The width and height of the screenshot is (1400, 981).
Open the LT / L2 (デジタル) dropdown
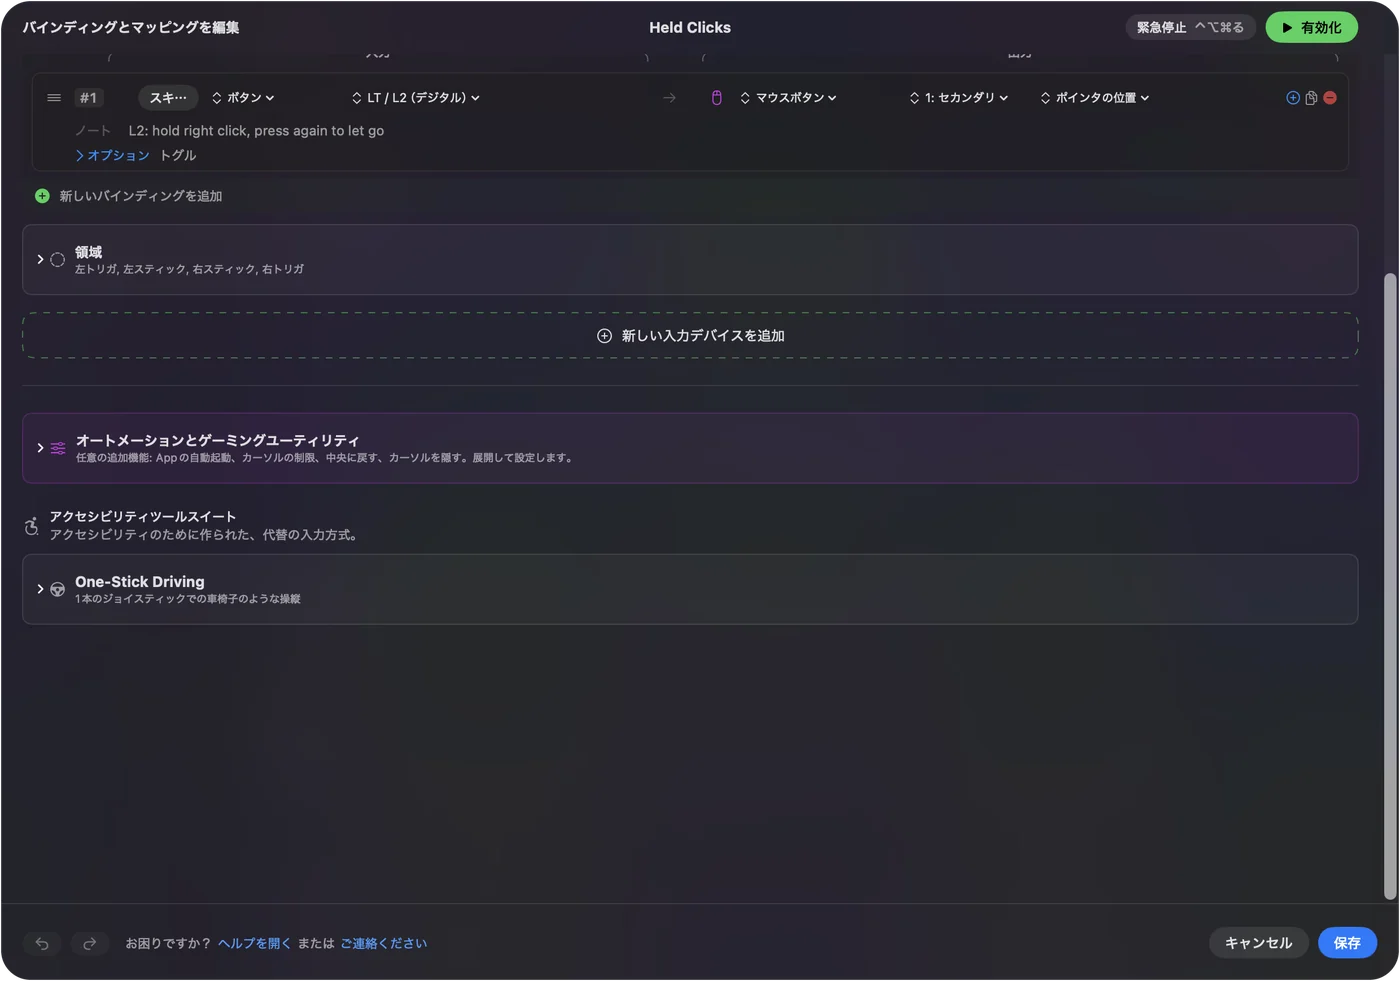click(416, 98)
